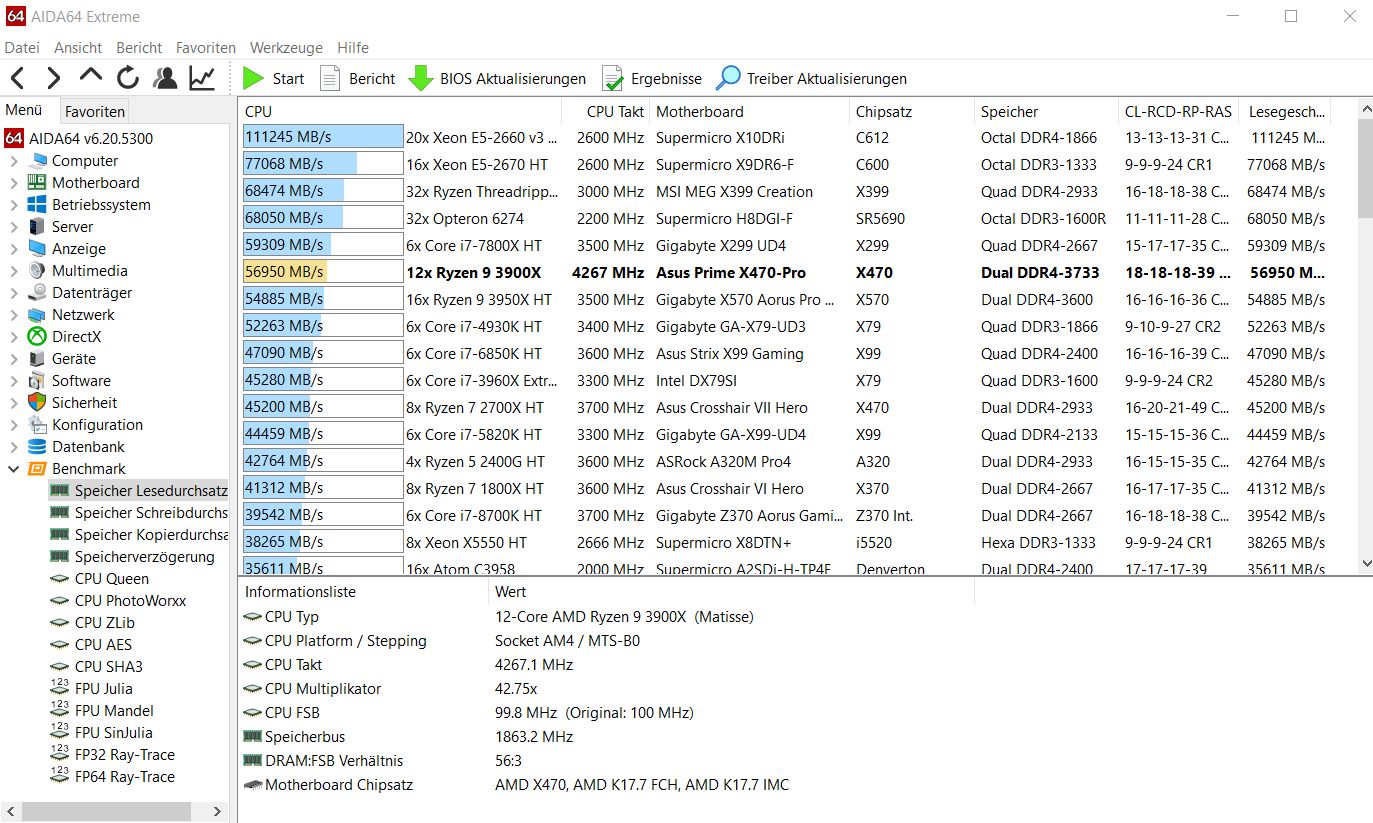The height and width of the screenshot is (823, 1373).
Task: Select the FP64 Ray-Trace benchmark
Action: [112, 776]
